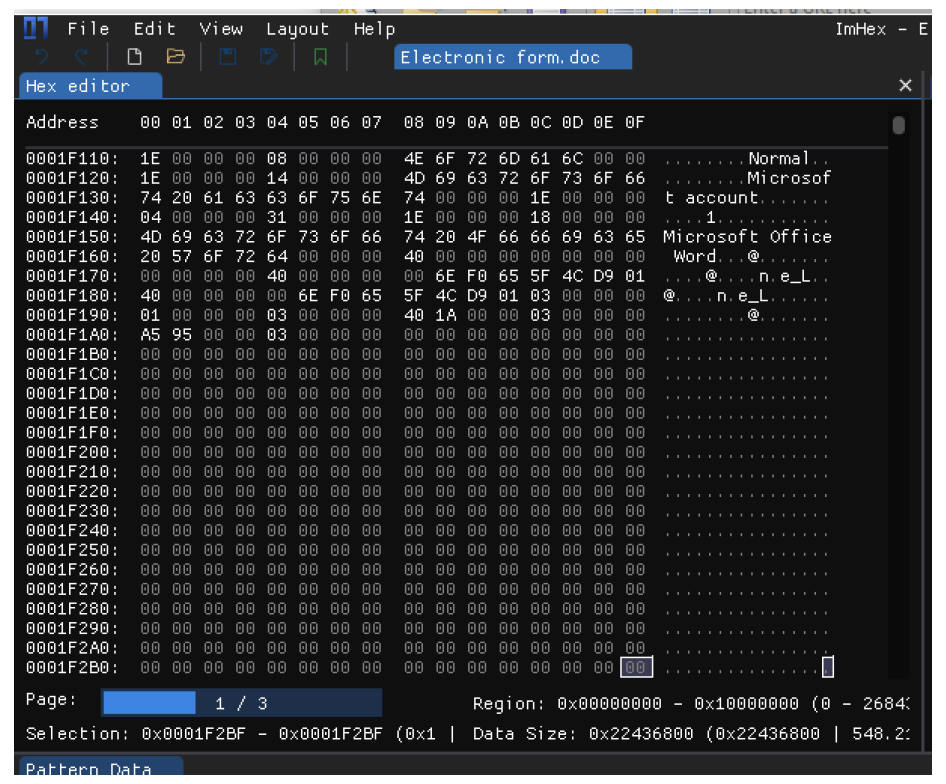
Task: Open the View menu
Action: (221, 29)
